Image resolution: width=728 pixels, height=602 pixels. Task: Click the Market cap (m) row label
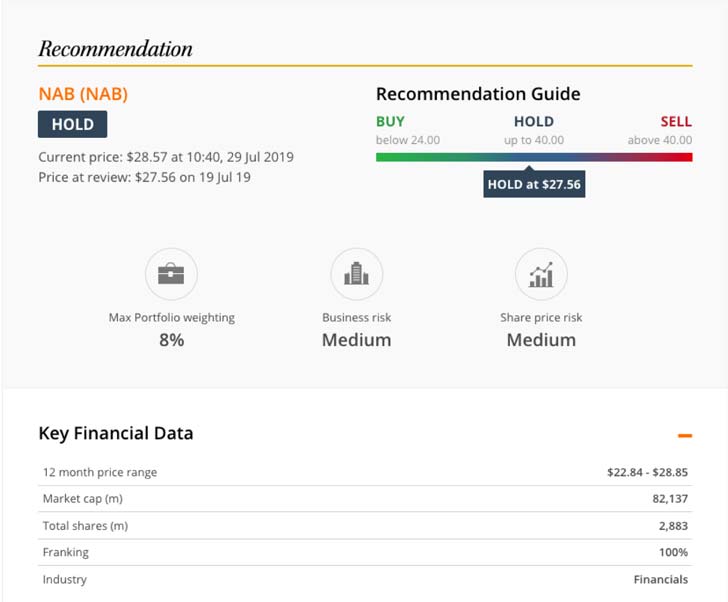tap(83, 499)
